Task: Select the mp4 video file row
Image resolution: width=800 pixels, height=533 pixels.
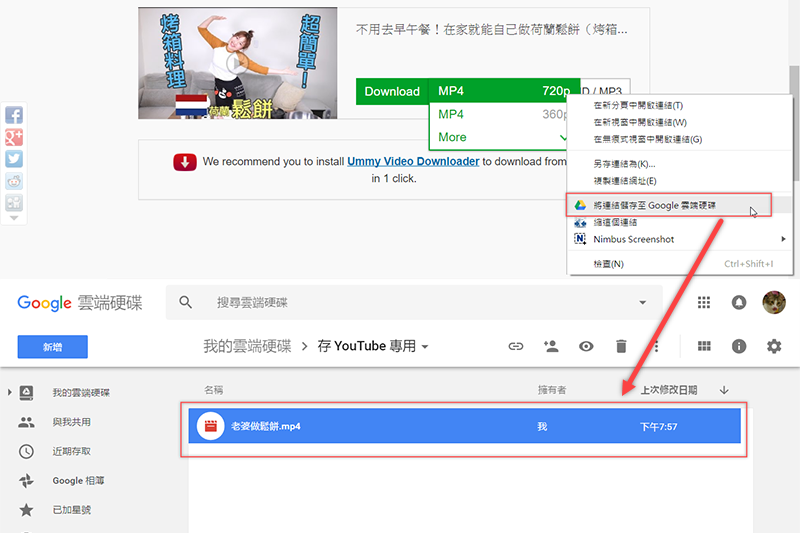Action: [x=464, y=426]
